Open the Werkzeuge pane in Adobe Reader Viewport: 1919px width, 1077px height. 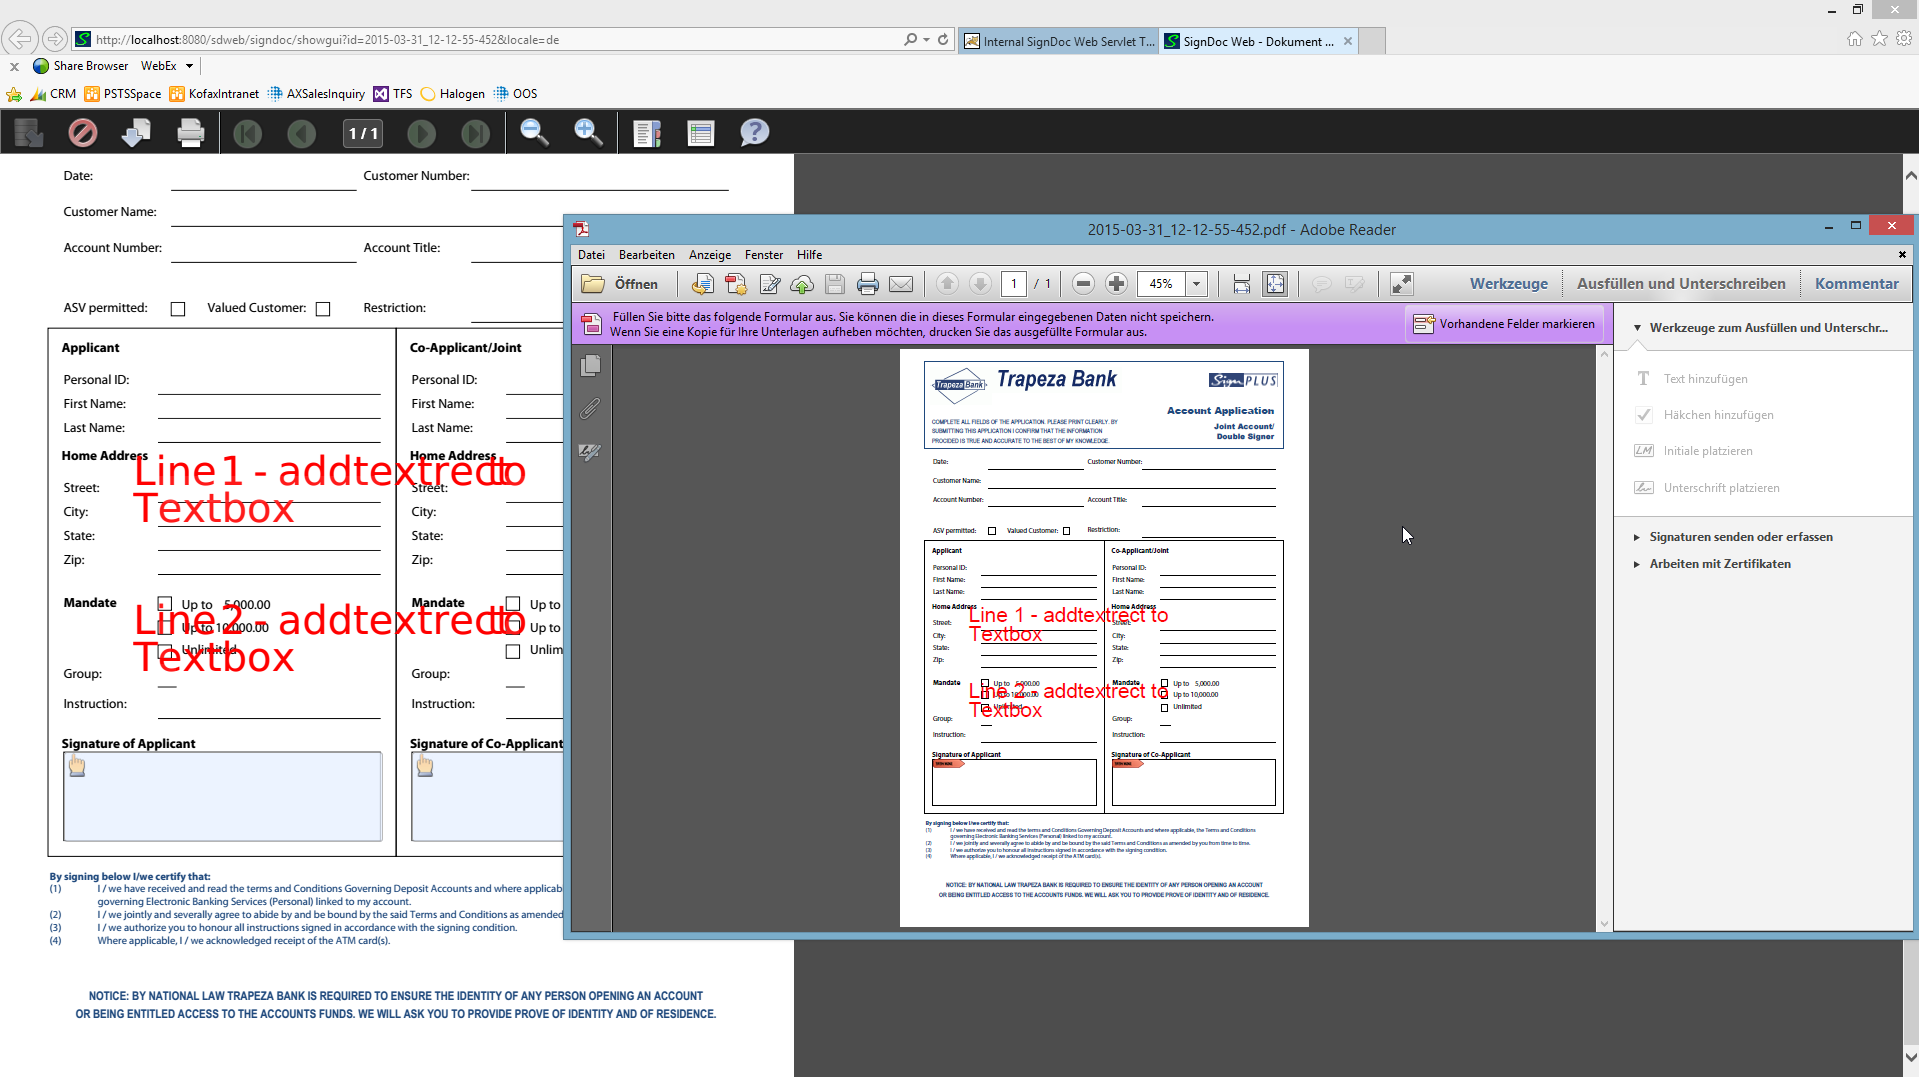[1508, 284]
